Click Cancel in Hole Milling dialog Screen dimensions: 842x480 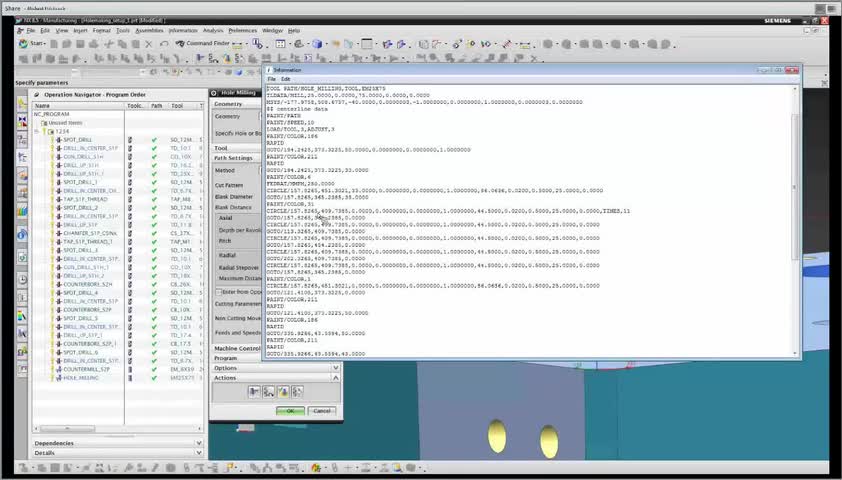pyautogui.click(x=322, y=411)
